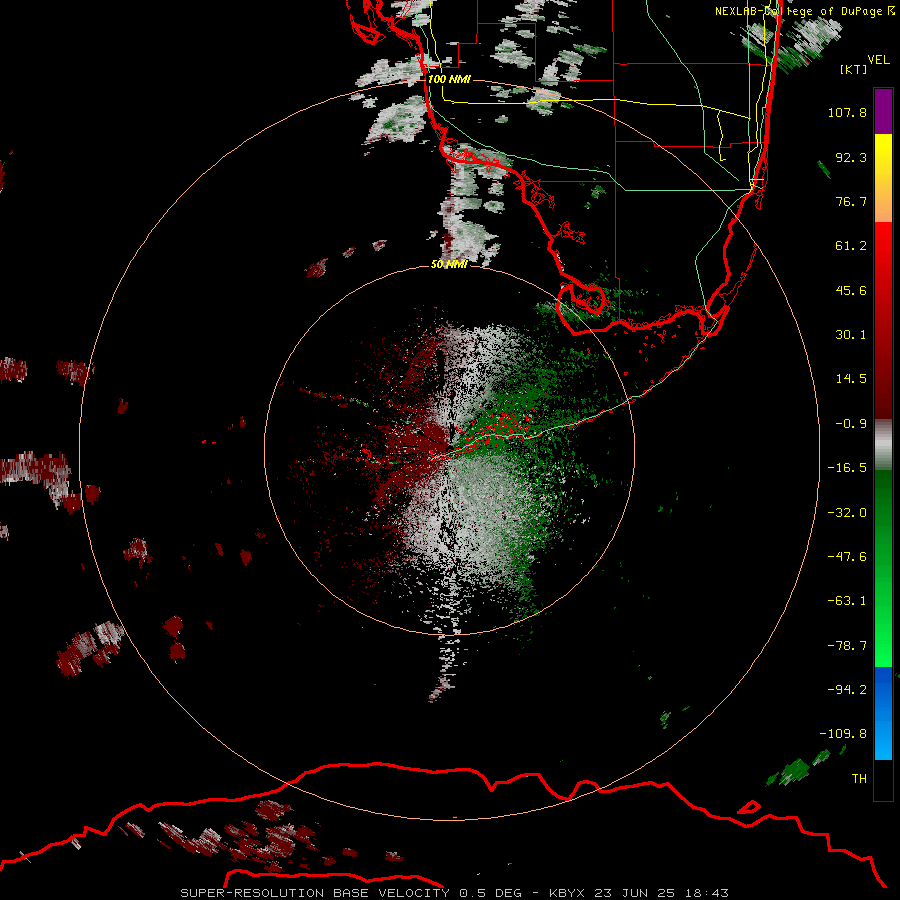This screenshot has width=900, height=900.
Task: Click the KBYX radar site center
Action: pos(450,451)
